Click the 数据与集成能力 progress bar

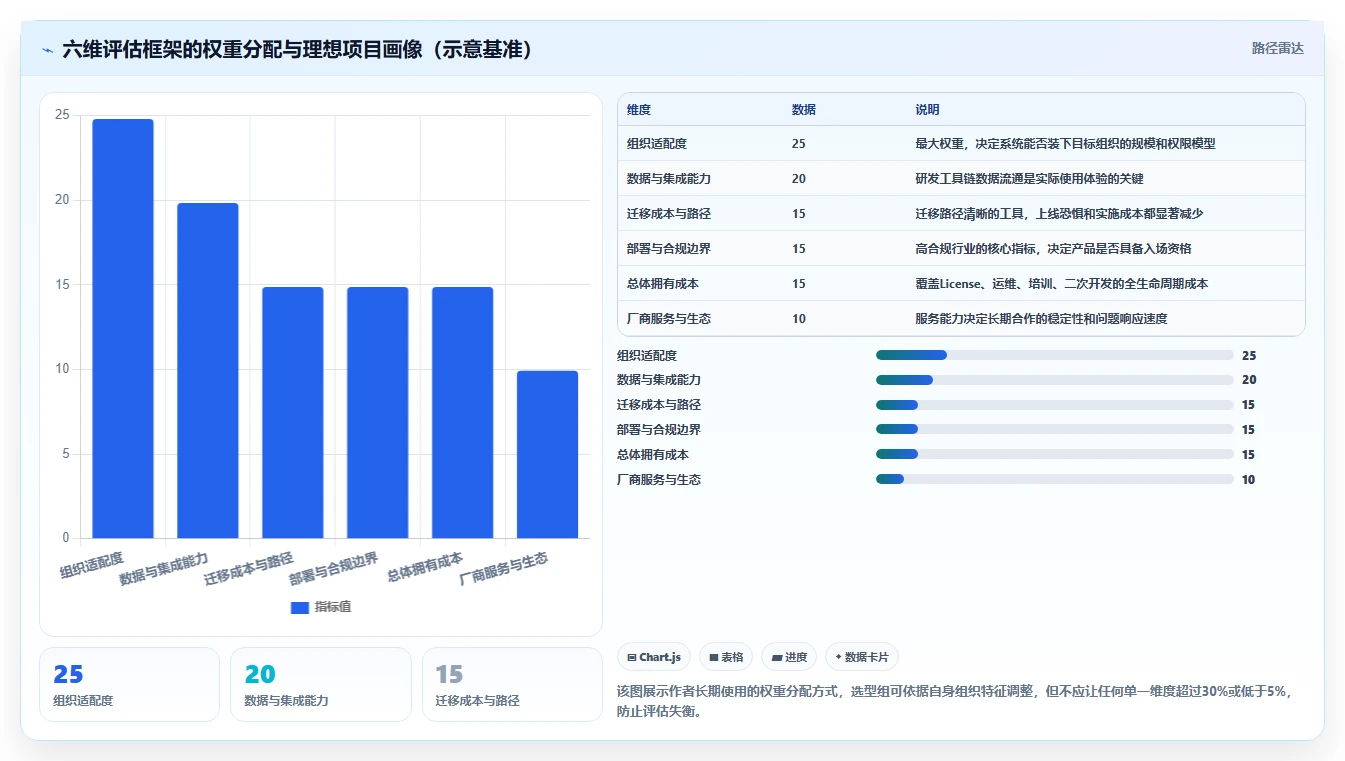coord(1055,380)
